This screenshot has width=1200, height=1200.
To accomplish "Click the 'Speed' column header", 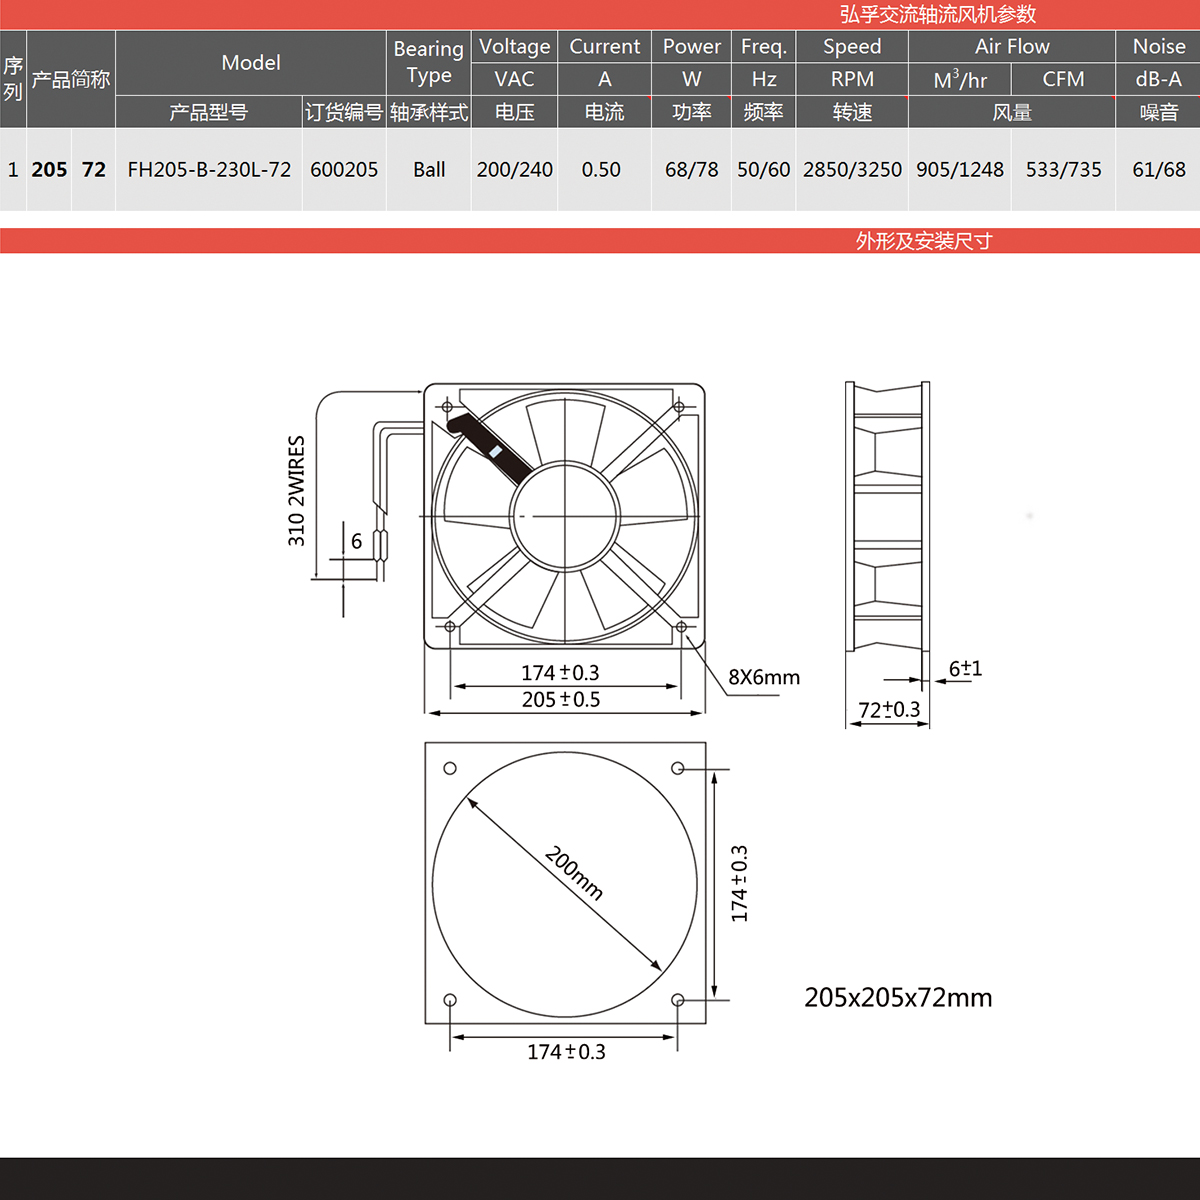I will click(x=852, y=46).
